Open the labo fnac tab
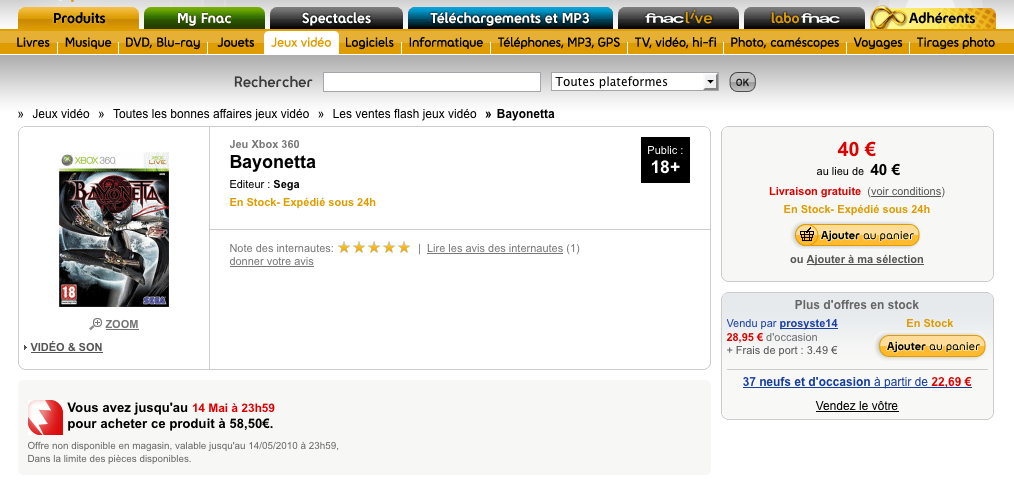Screen dimensions: 1014x486 click(x=805, y=18)
